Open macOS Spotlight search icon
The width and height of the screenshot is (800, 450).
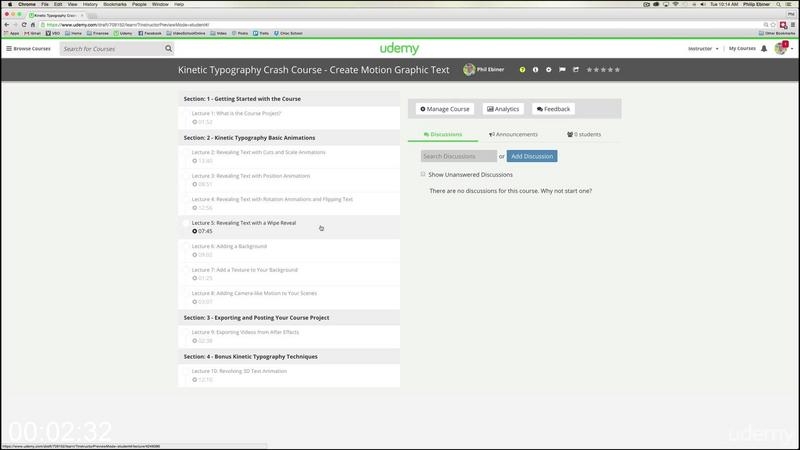(x=779, y=4)
